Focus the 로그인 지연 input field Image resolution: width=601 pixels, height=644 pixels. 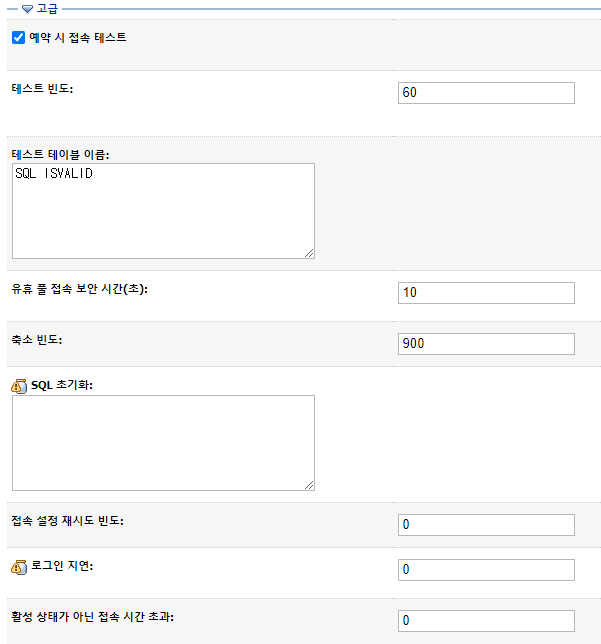pos(486,570)
